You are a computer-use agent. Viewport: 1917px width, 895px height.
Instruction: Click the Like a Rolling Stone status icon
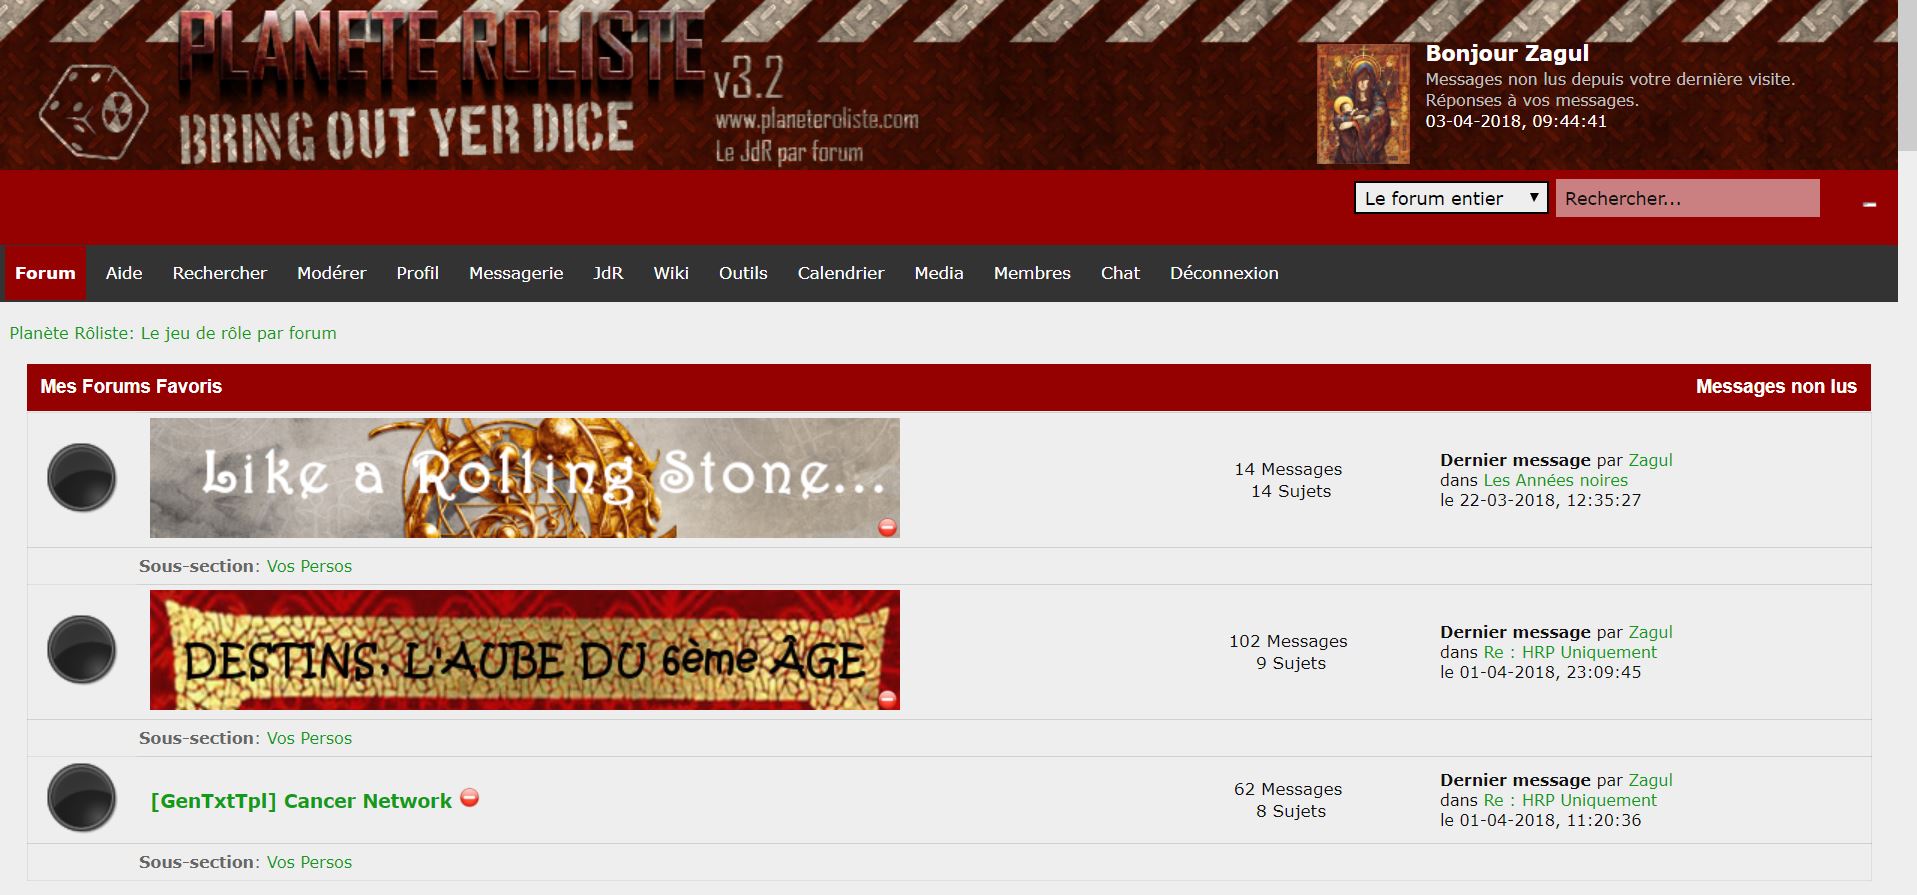(82, 478)
